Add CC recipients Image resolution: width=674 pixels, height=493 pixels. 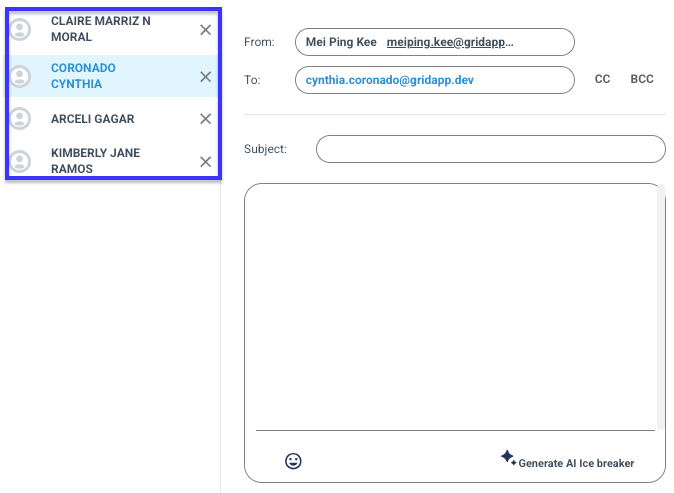[602, 79]
